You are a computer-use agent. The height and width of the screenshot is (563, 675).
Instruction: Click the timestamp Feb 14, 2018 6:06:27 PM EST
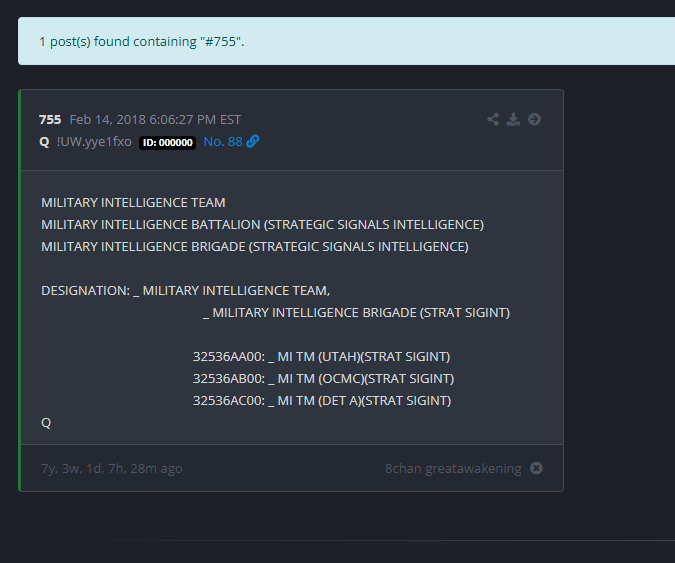[x=155, y=120]
